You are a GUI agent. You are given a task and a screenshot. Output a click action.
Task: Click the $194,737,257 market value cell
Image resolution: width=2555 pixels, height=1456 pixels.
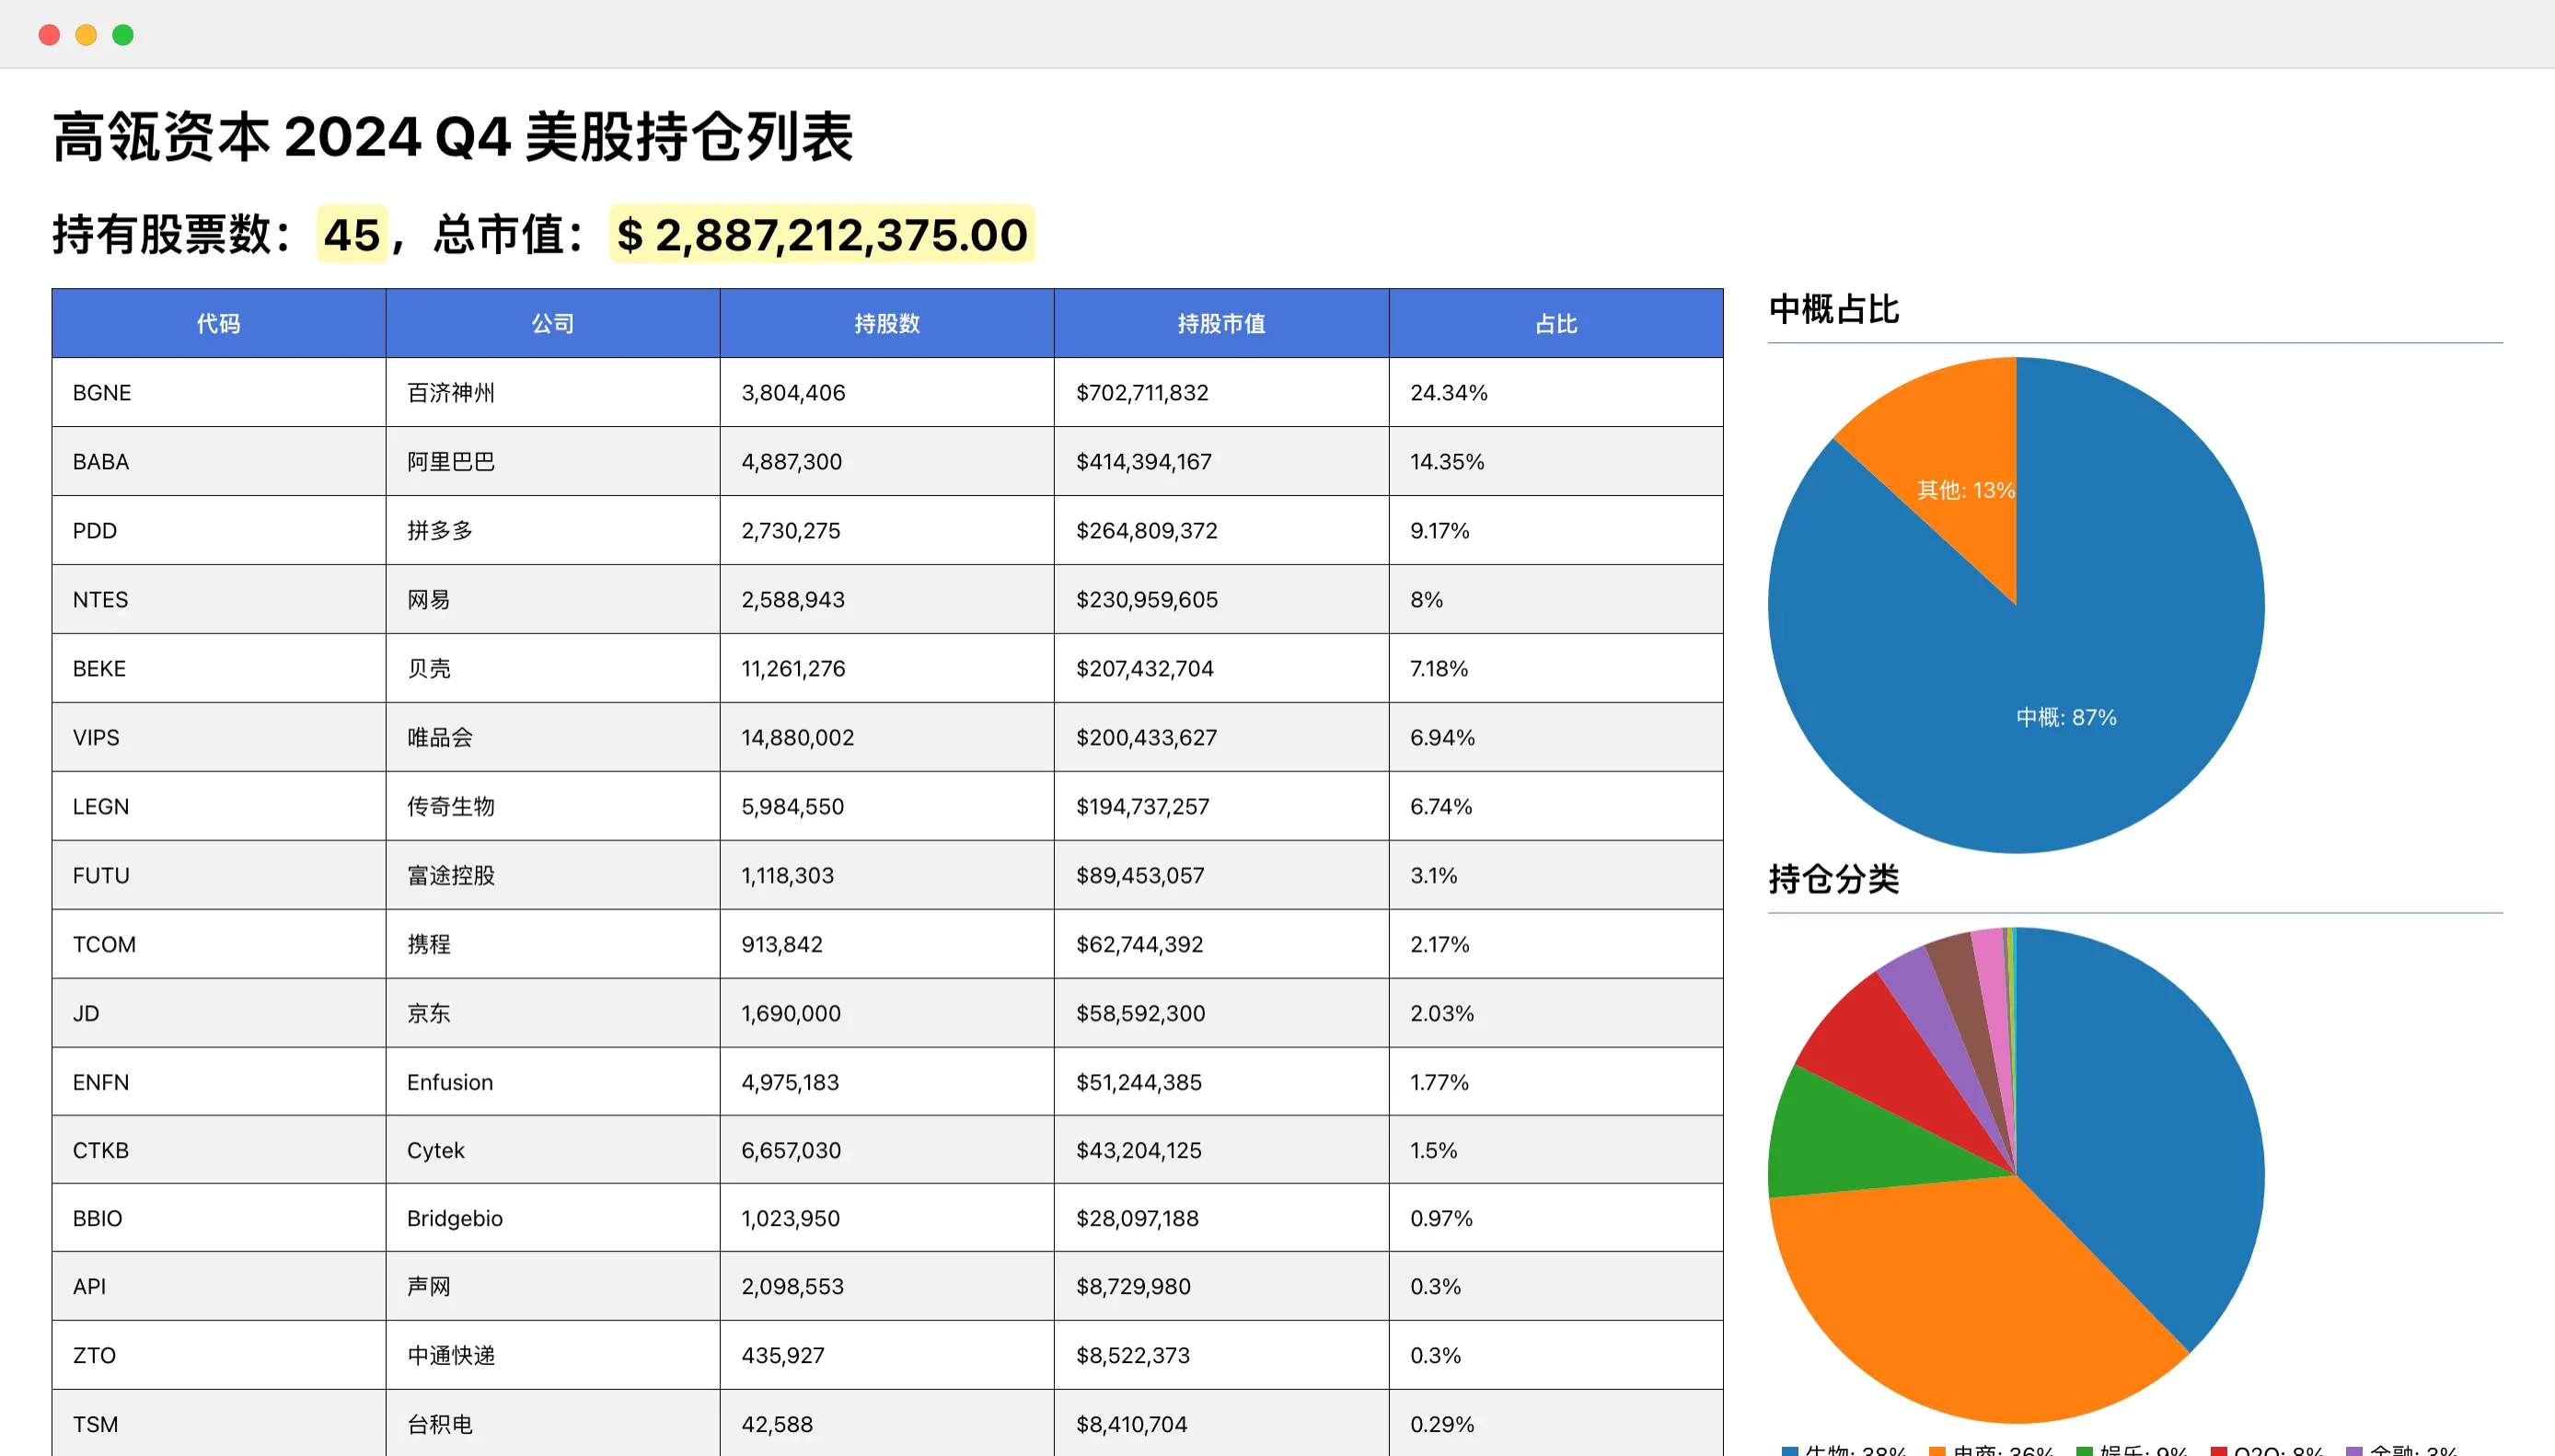(1221, 806)
